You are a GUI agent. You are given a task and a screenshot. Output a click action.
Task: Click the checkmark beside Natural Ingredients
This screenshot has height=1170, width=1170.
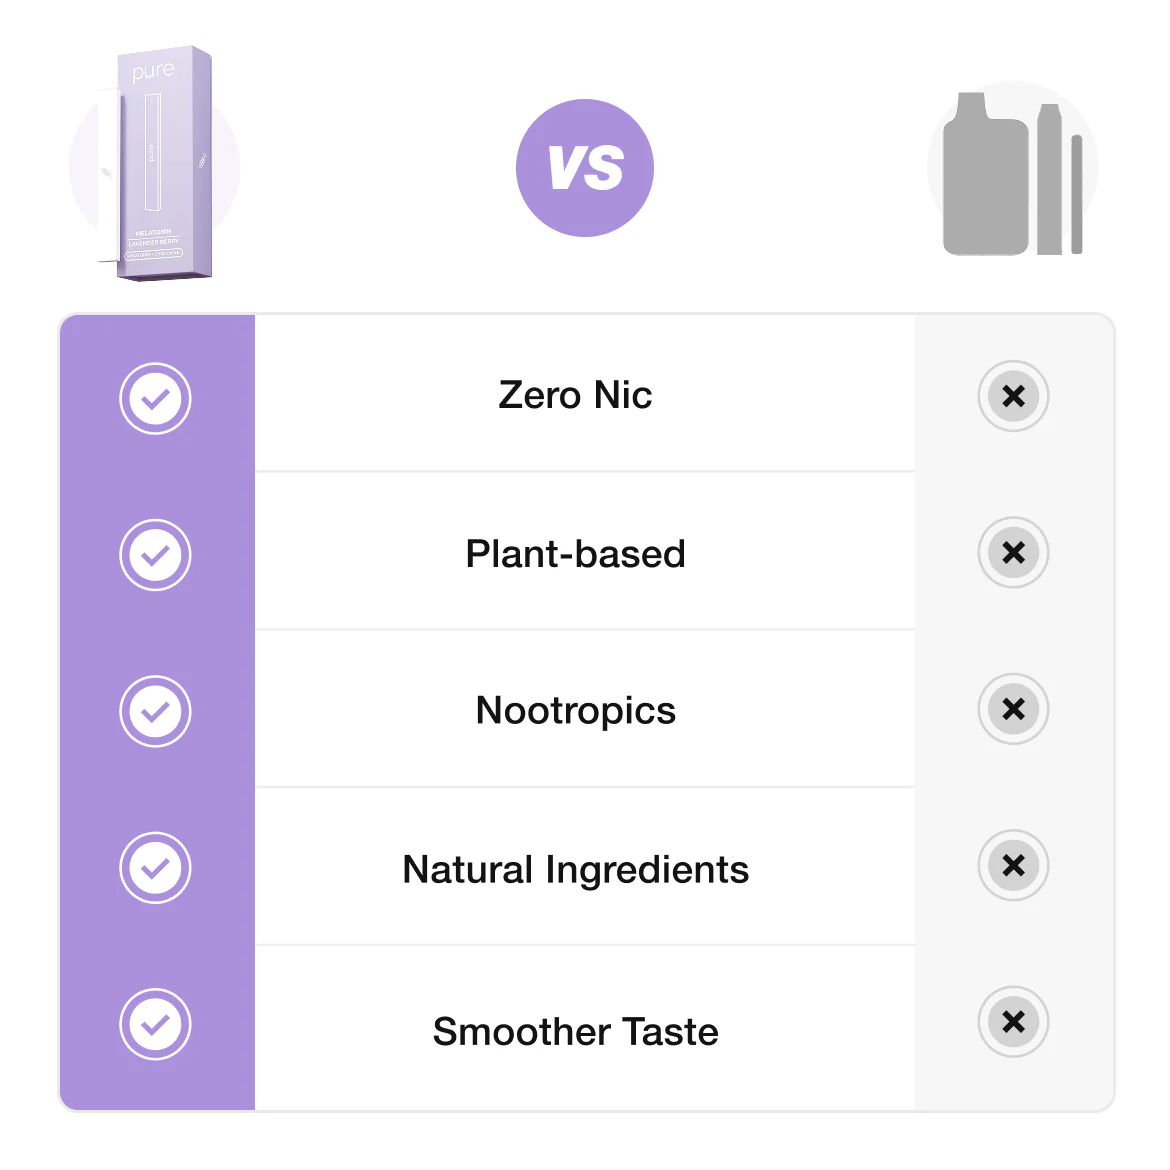click(155, 867)
